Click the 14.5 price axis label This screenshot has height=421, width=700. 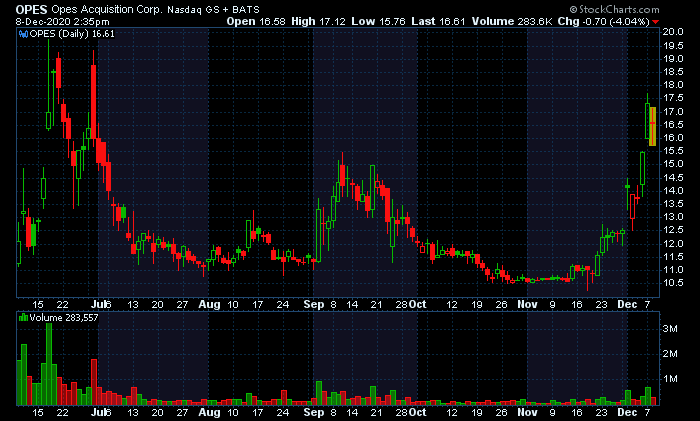tap(673, 178)
